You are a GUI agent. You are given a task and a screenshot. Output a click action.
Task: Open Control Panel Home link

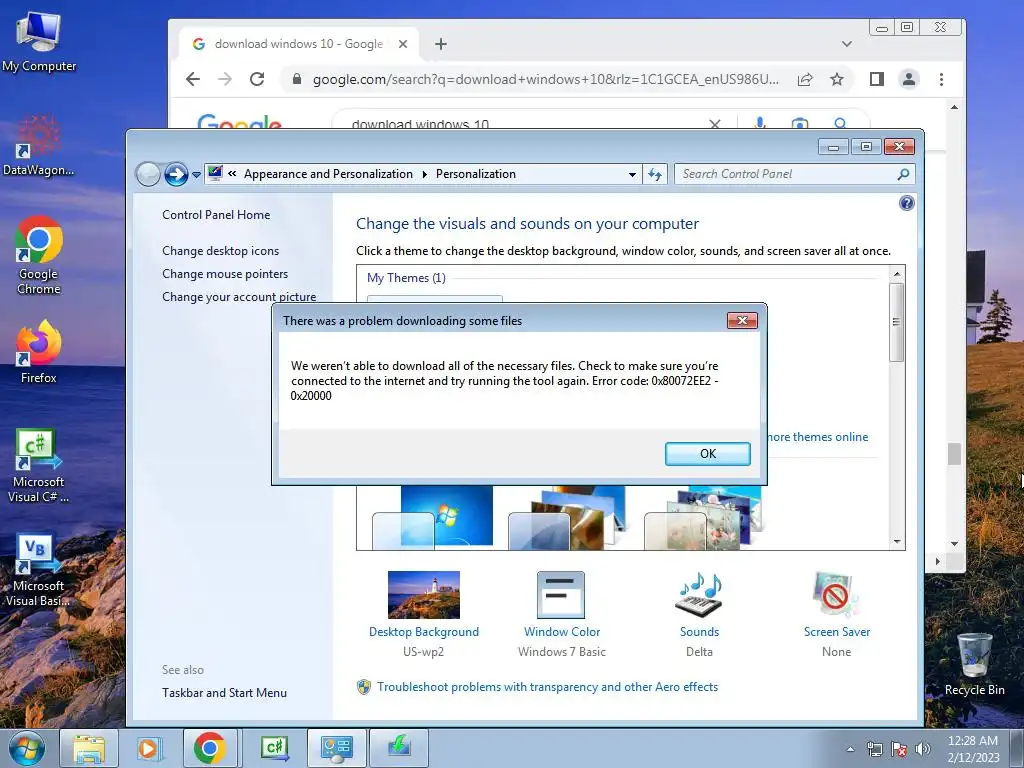pos(216,215)
